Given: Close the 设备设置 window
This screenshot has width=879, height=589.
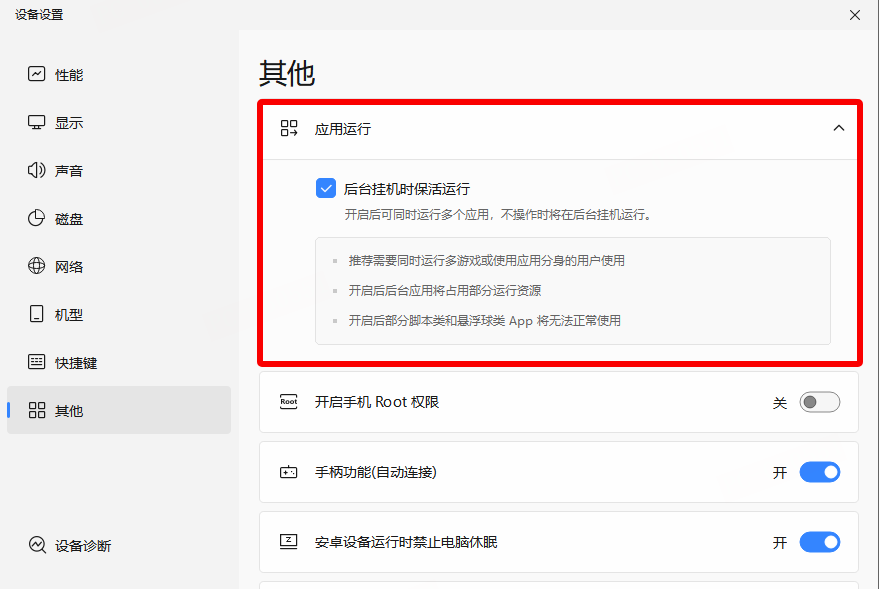Looking at the screenshot, I should (x=854, y=15).
